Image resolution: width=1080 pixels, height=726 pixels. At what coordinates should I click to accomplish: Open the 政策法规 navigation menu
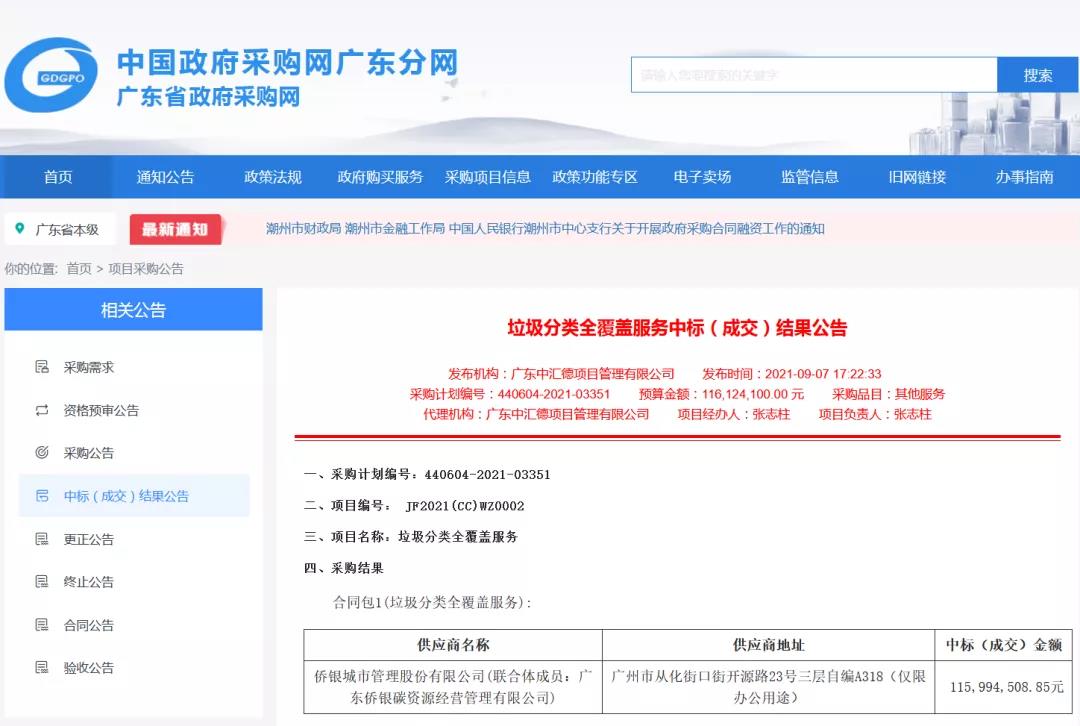(273, 177)
